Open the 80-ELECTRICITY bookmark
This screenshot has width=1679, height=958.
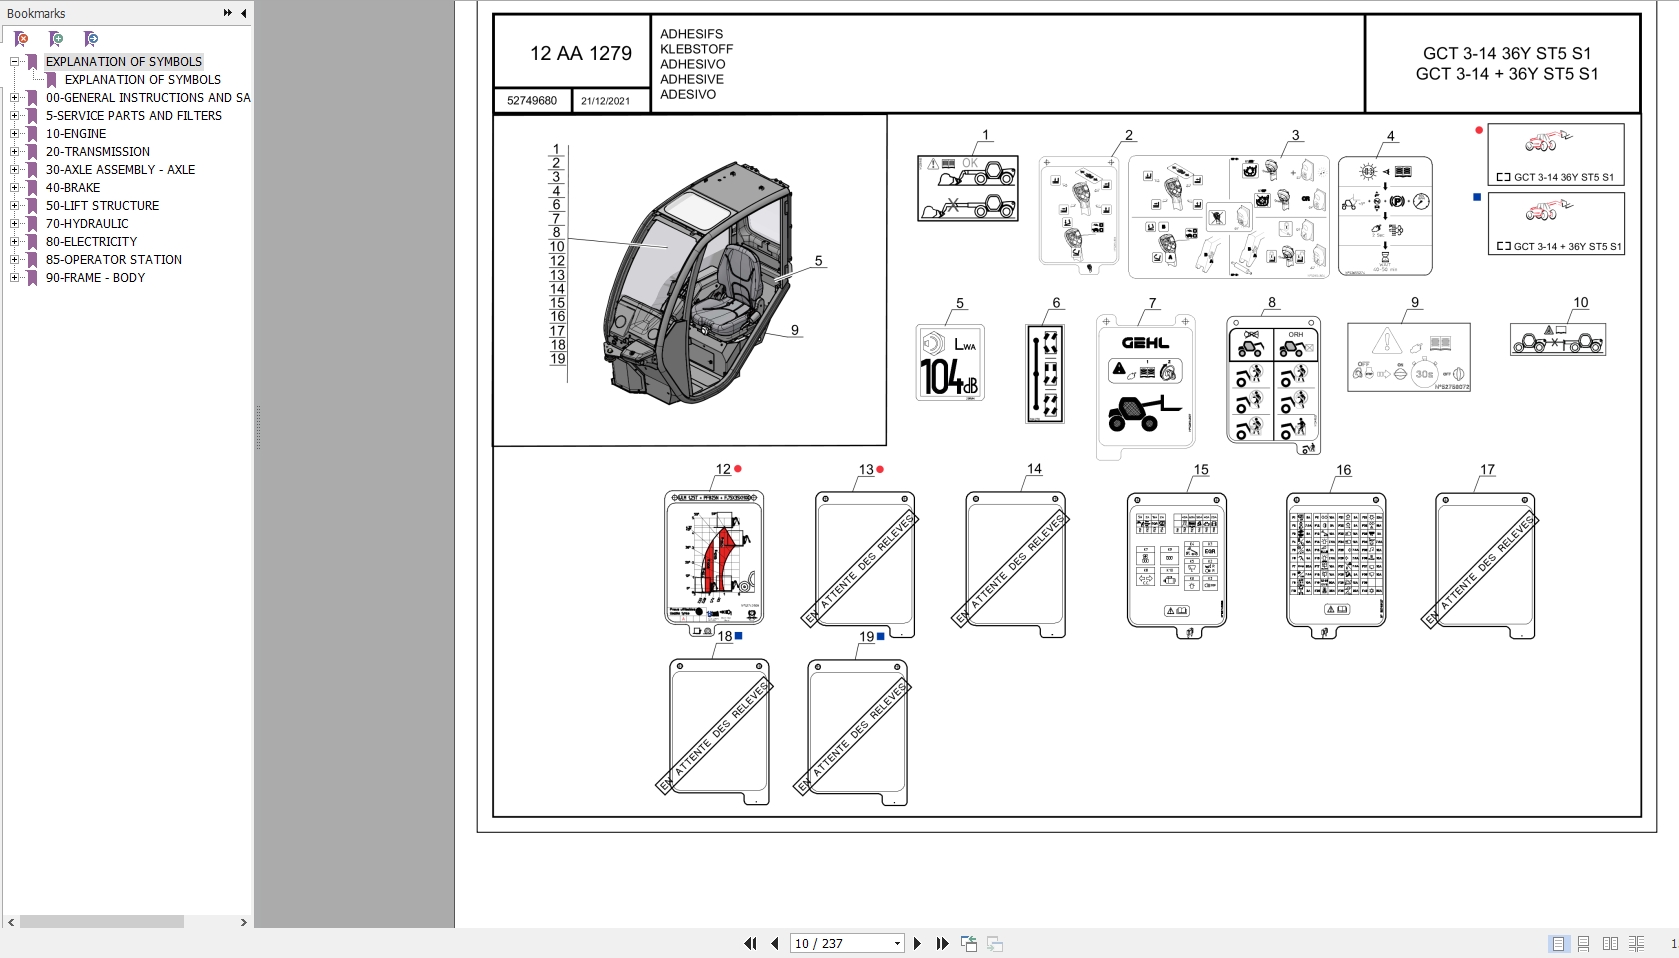point(91,241)
